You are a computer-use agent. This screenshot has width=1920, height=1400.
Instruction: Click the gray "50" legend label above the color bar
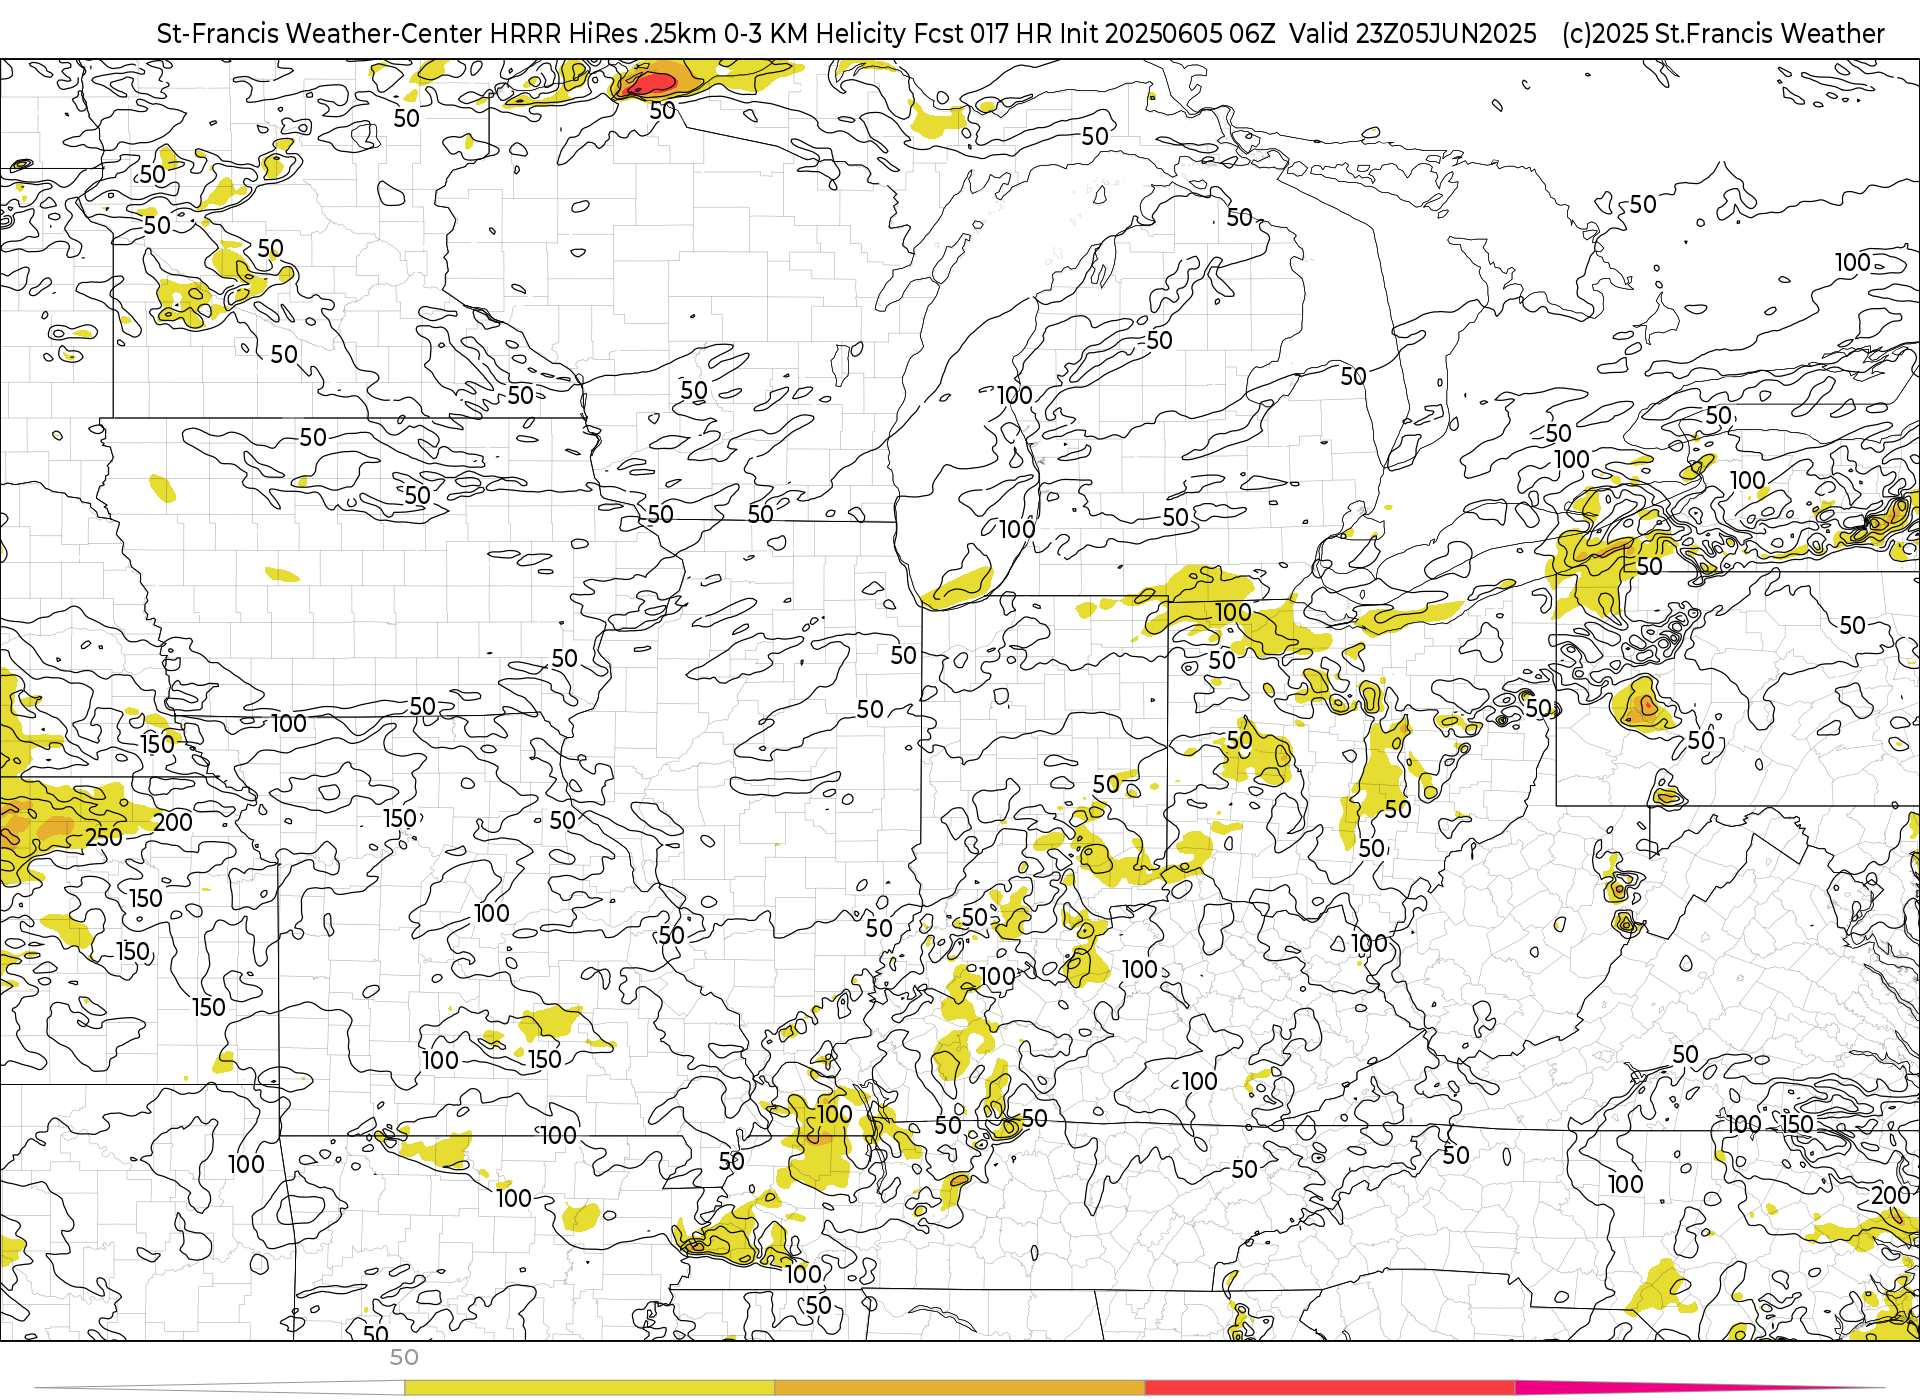[x=404, y=1357]
